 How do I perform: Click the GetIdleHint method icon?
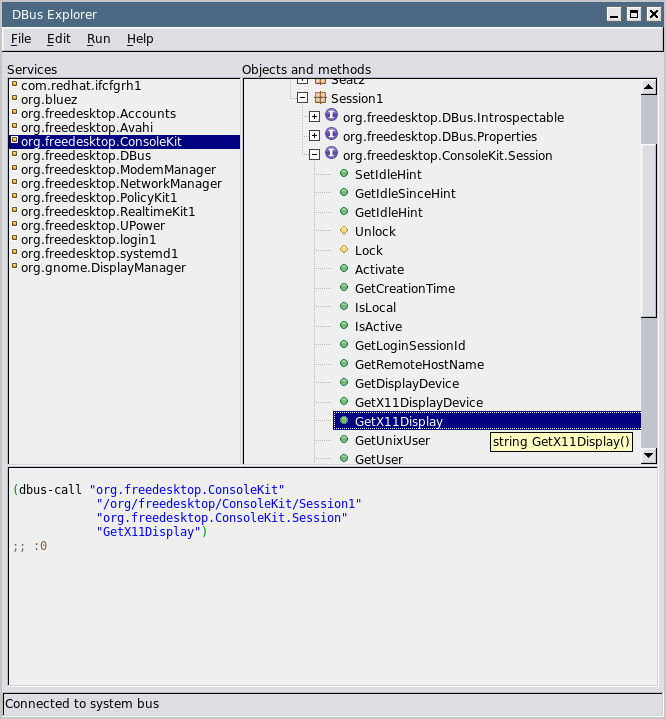(344, 211)
